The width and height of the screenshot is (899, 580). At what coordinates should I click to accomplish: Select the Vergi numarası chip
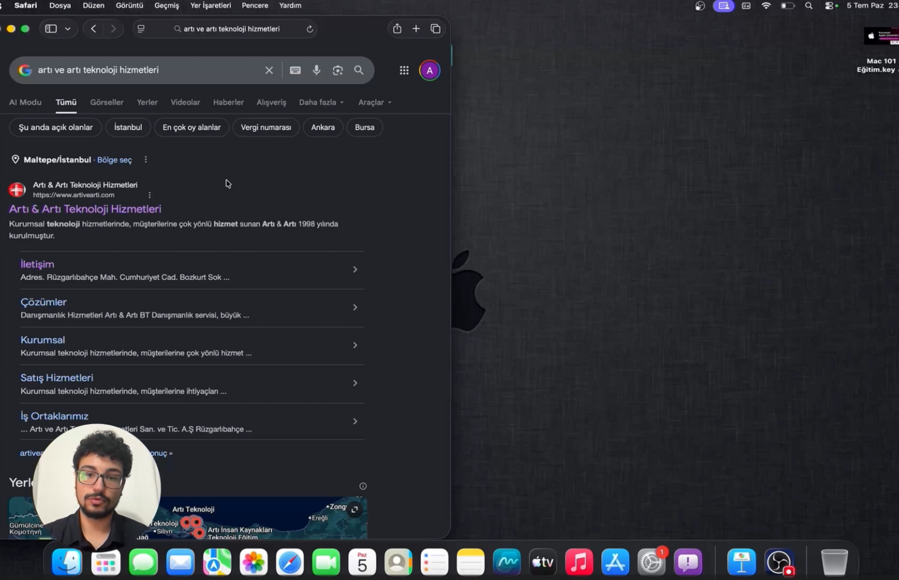pyautogui.click(x=266, y=127)
